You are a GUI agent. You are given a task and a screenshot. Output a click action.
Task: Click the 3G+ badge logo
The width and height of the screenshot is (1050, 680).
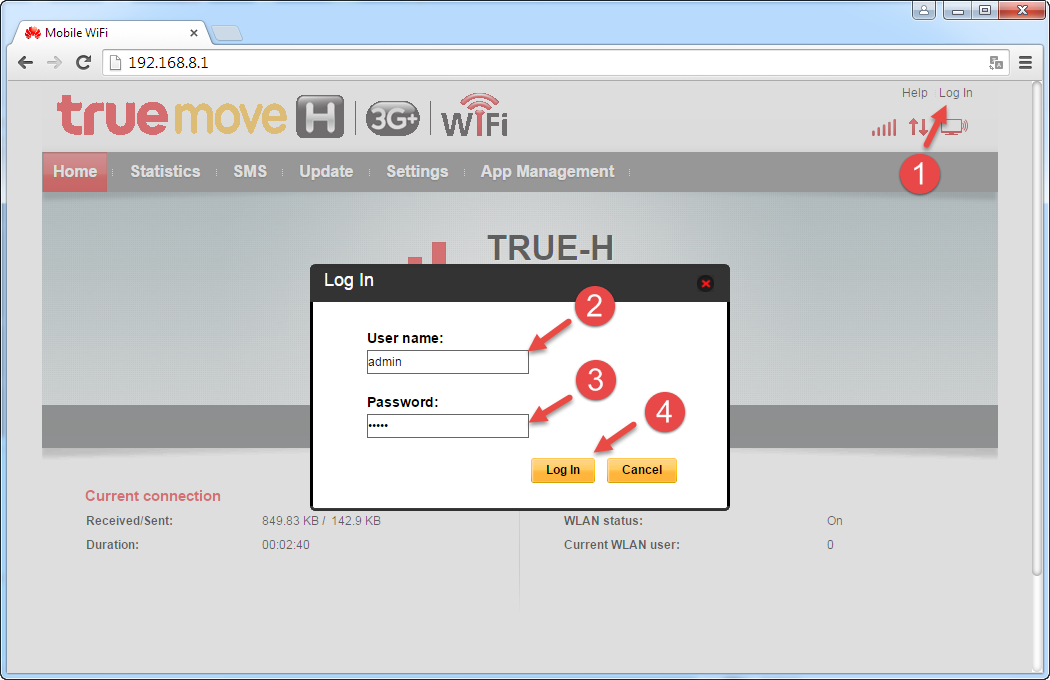392,119
